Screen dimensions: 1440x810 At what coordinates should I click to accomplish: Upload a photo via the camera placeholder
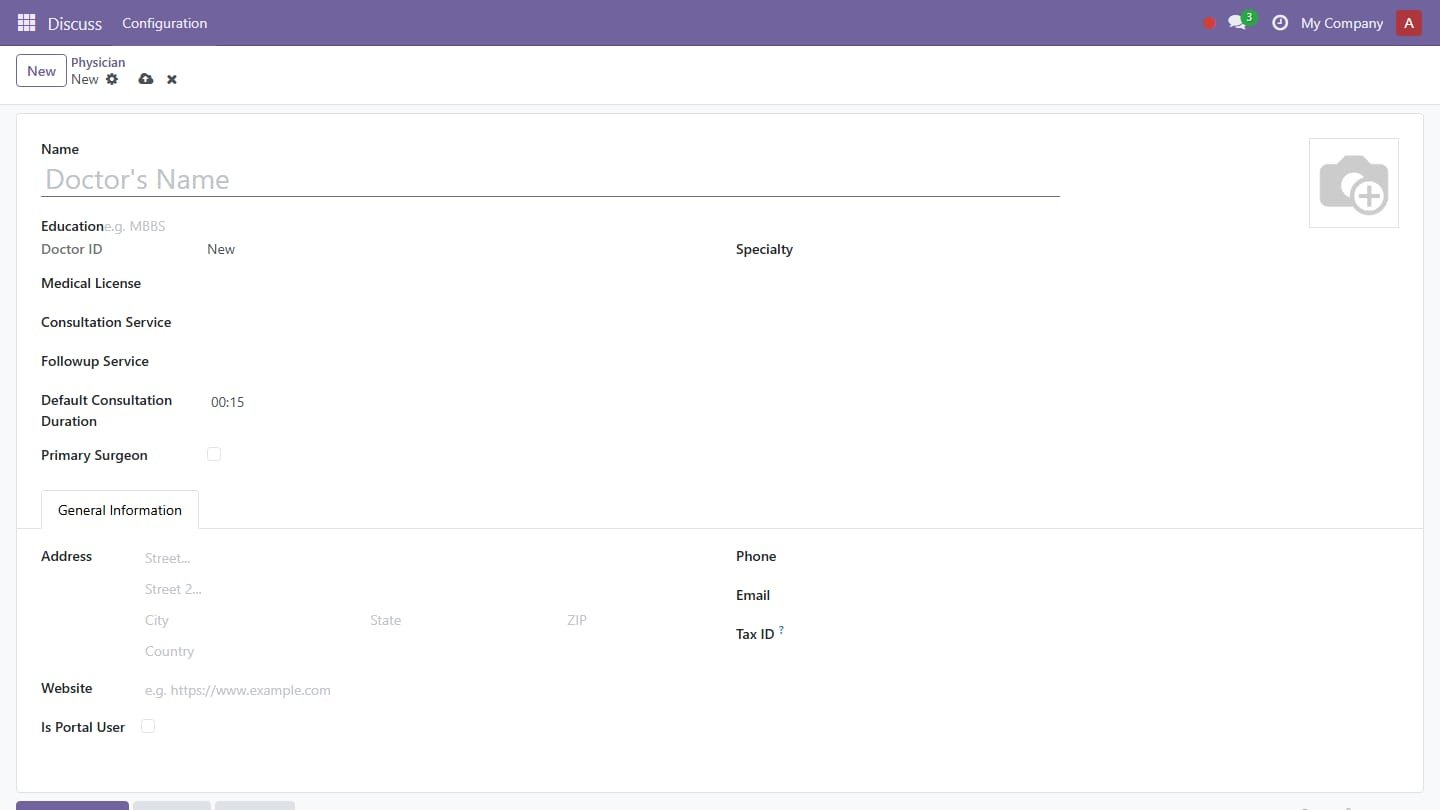[x=1354, y=183]
